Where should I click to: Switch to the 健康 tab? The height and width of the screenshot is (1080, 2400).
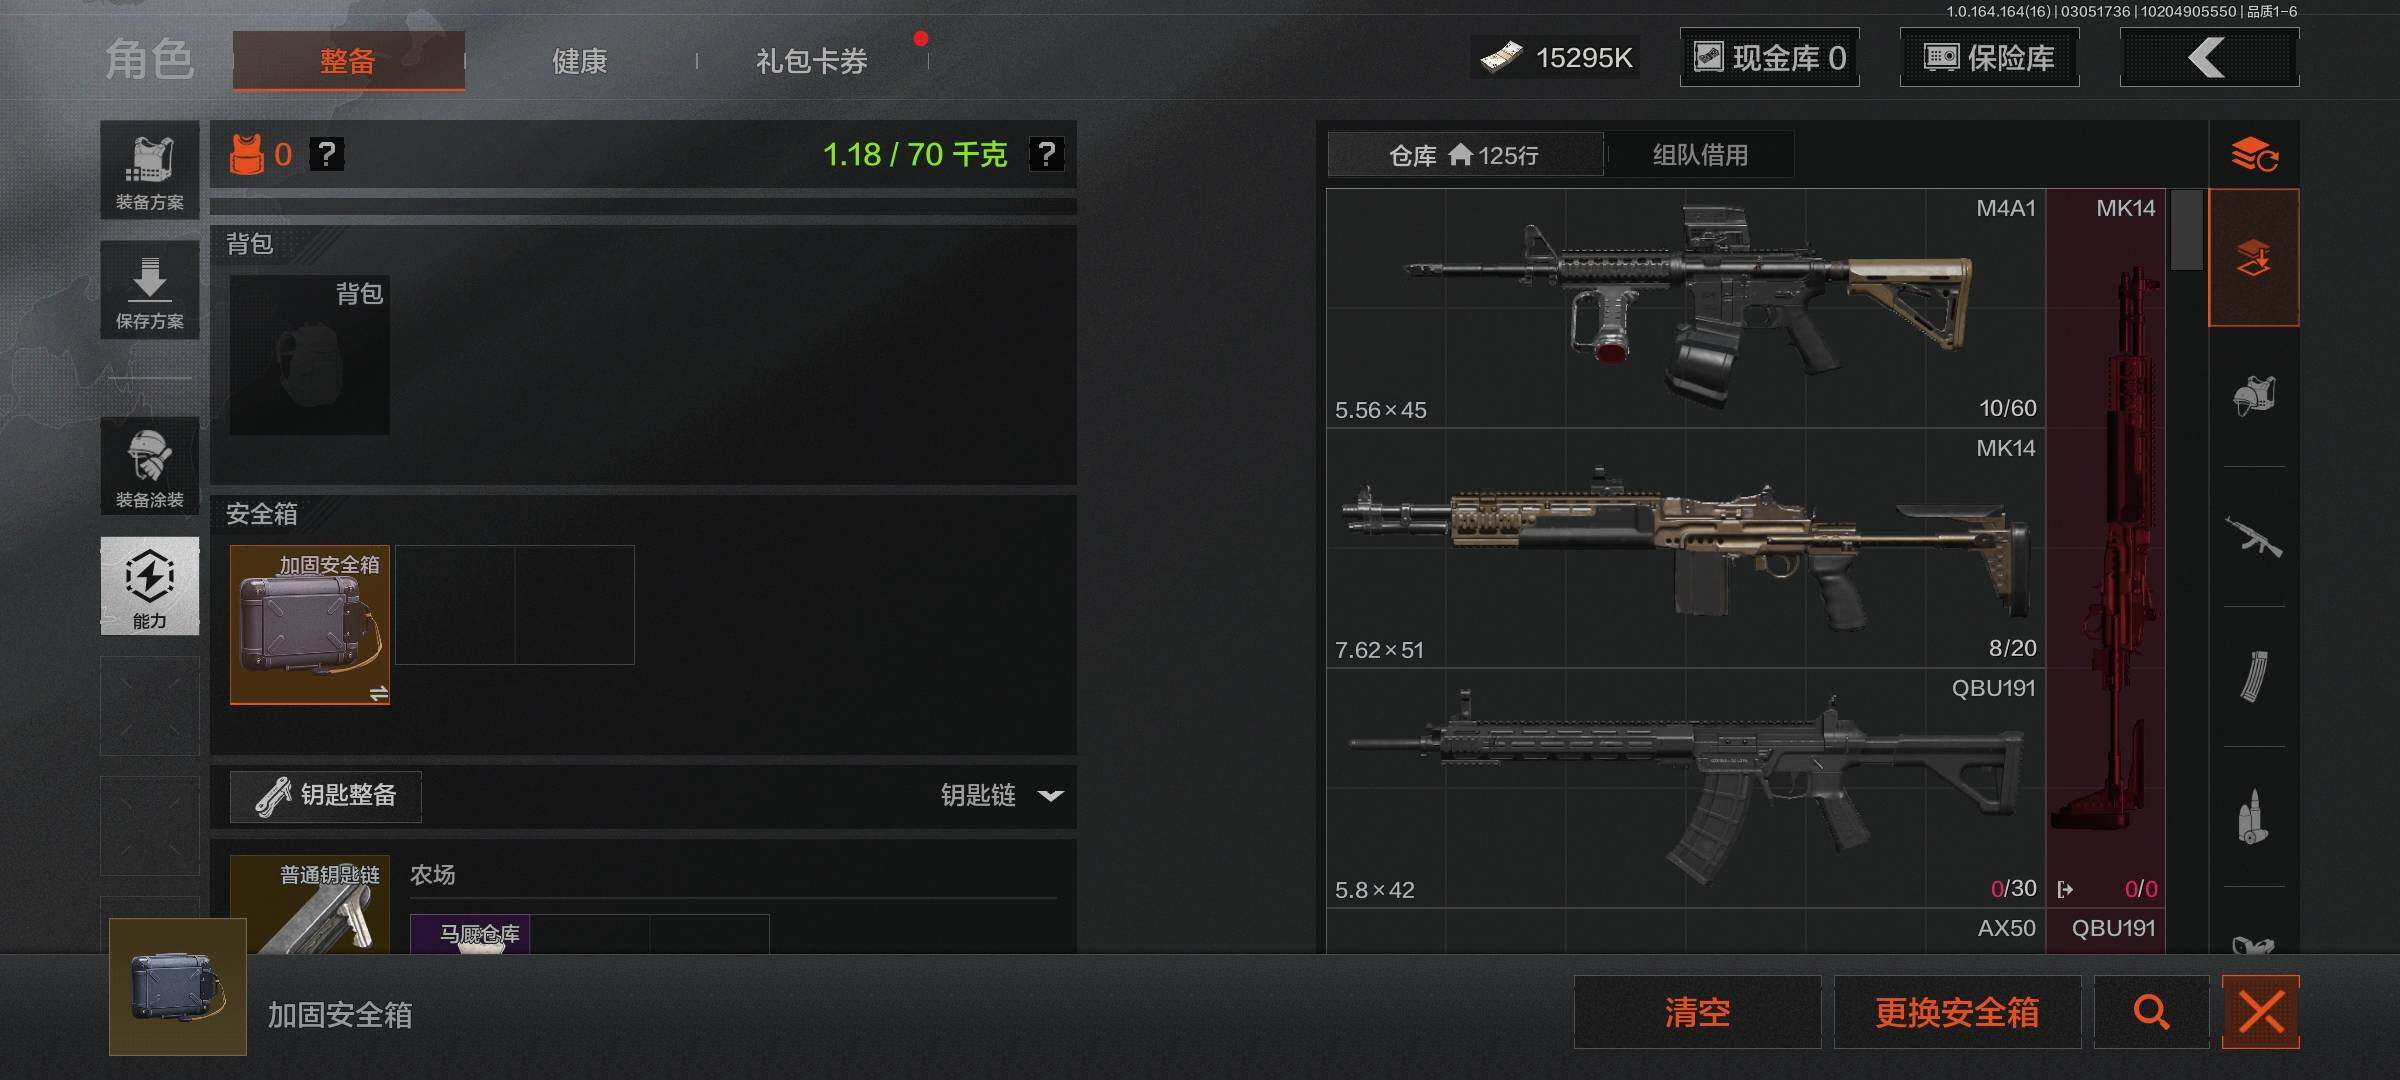(x=580, y=61)
